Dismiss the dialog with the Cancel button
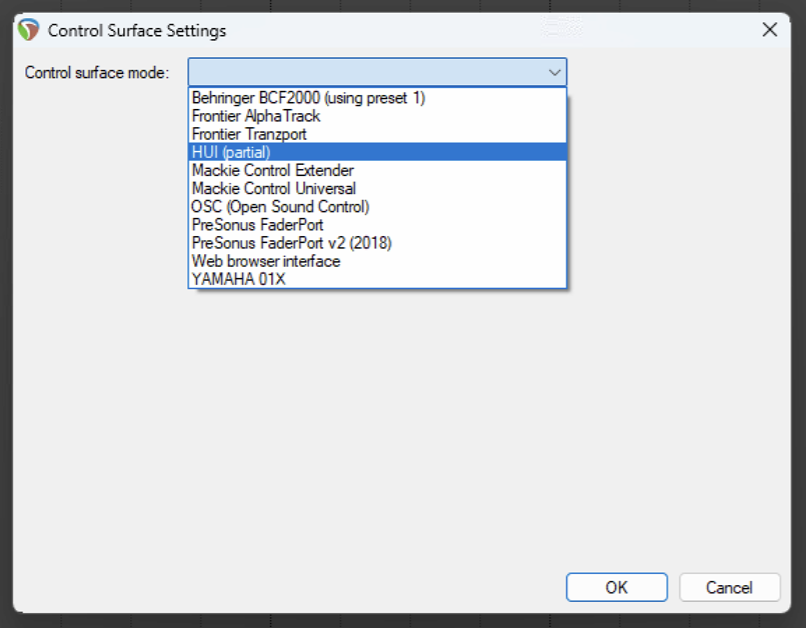Image resolution: width=806 pixels, height=628 pixels. (729, 587)
